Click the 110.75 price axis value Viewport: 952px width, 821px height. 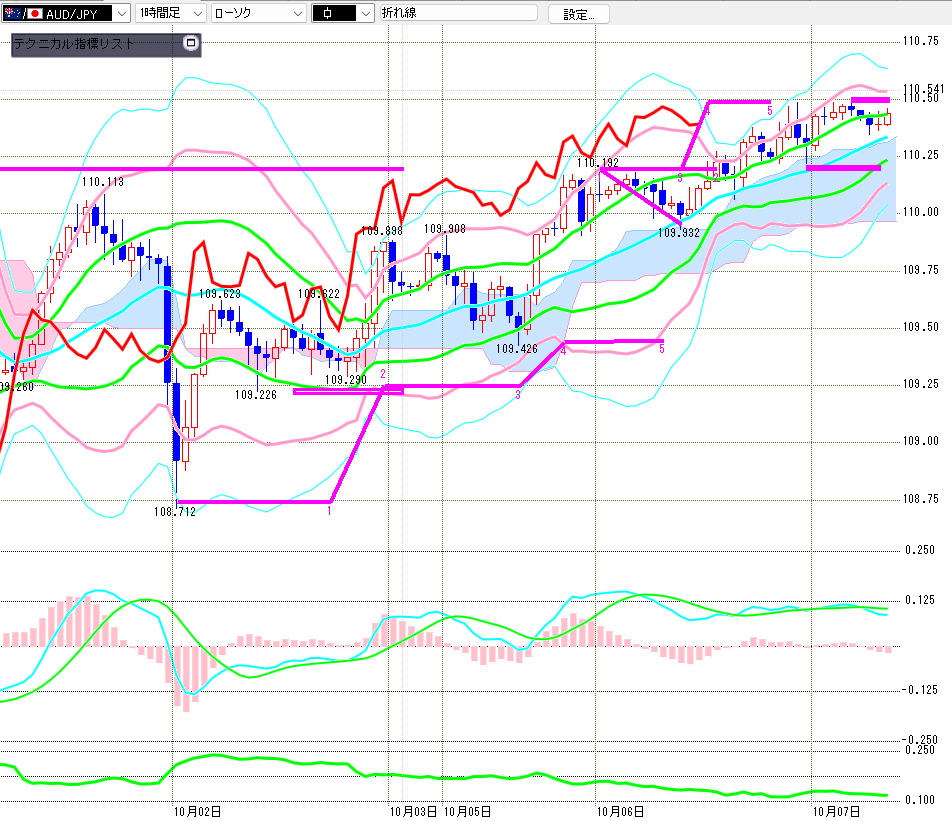tap(920, 41)
